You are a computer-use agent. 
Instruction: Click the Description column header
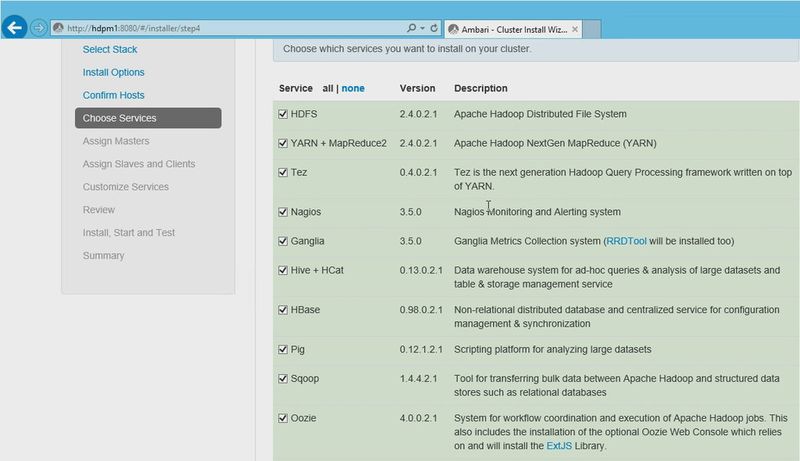(x=481, y=88)
